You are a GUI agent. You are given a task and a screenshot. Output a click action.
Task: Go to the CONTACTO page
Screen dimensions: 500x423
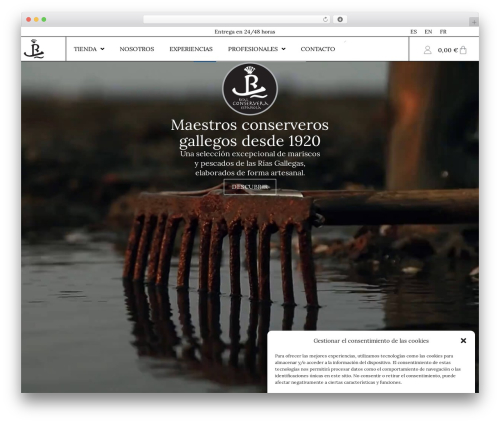318,49
